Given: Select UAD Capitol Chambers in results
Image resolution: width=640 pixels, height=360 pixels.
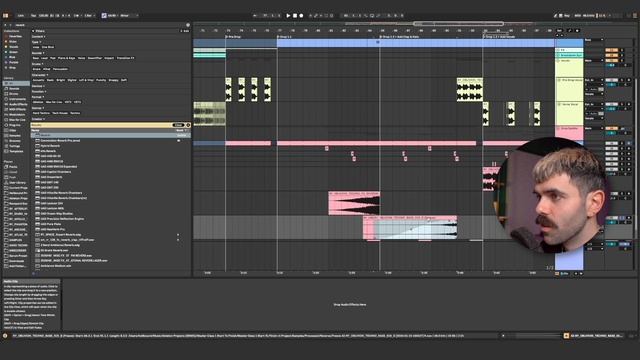Looking at the screenshot, I should pyautogui.click(x=56, y=172).
